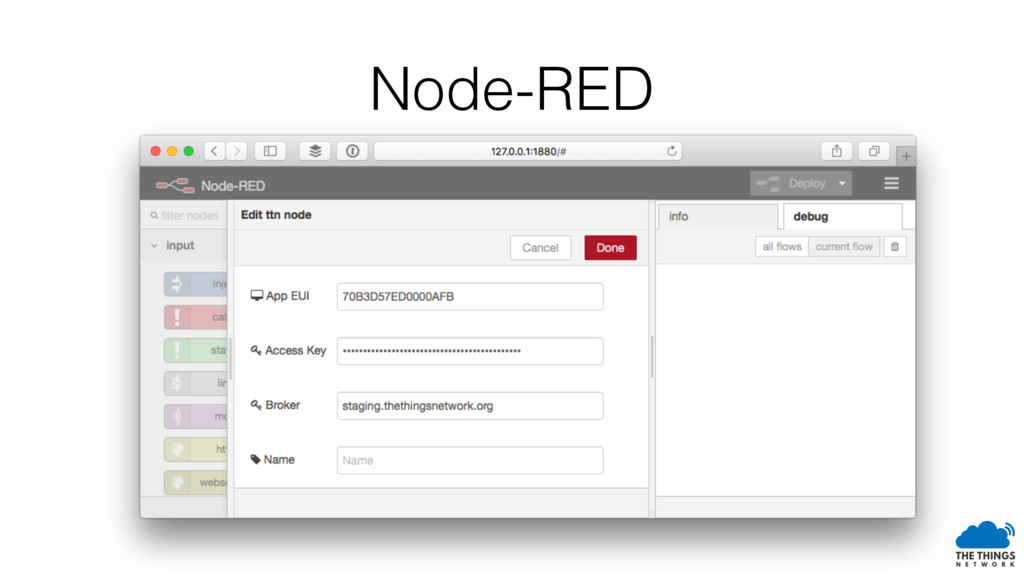Open a new tab with plus icon
Image resolution: width=1024 pixels, height=576 pixels.
click(906, 156)
